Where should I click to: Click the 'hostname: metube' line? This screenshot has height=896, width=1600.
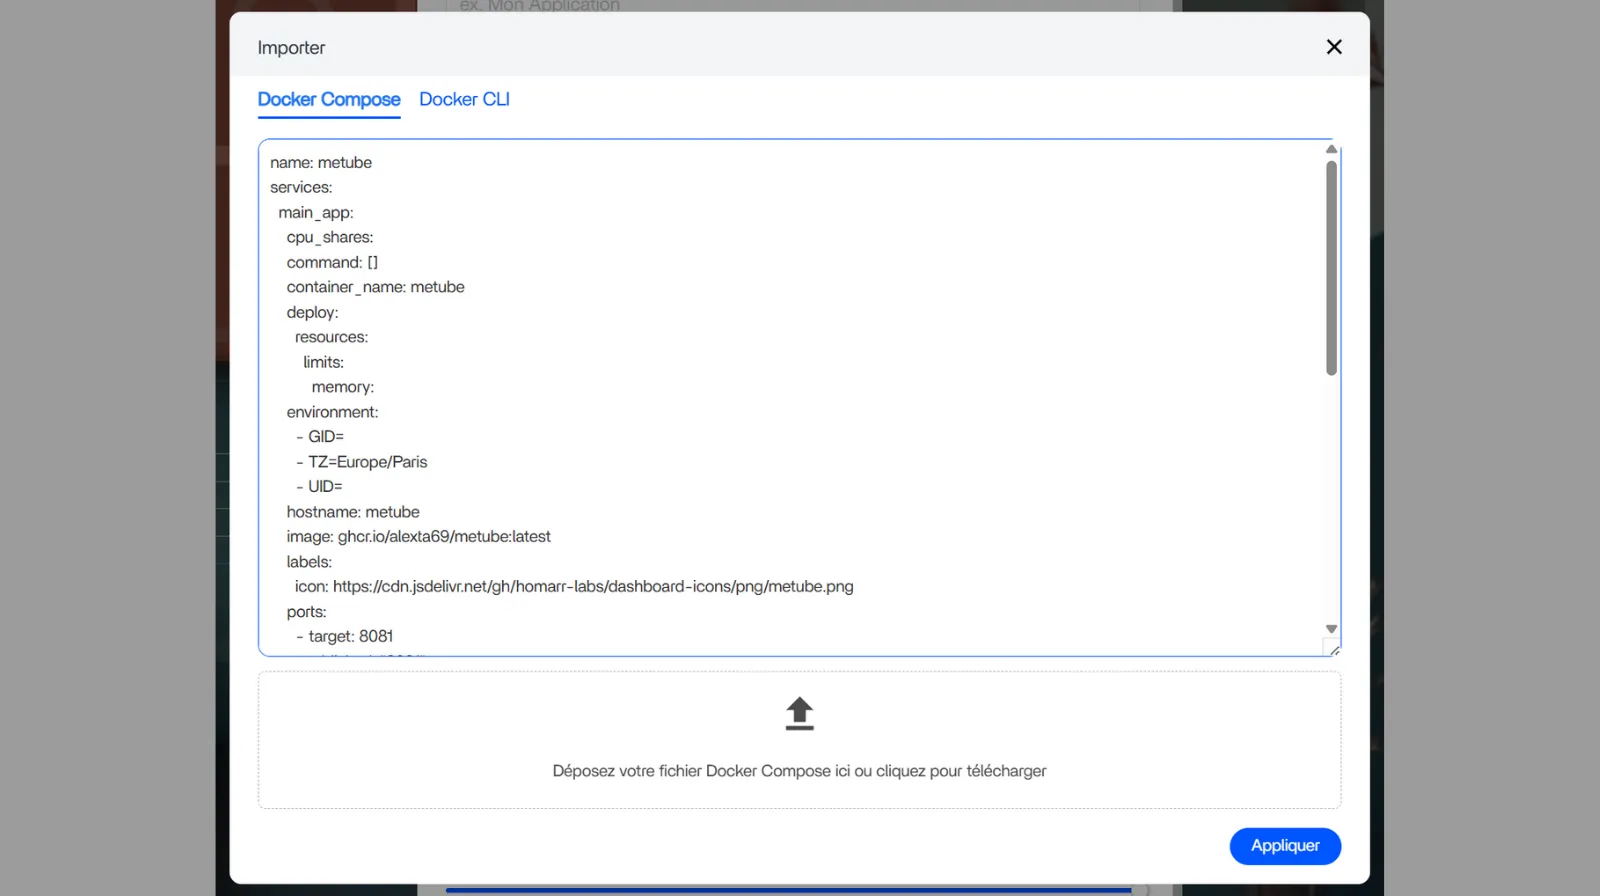pos(353,512)
